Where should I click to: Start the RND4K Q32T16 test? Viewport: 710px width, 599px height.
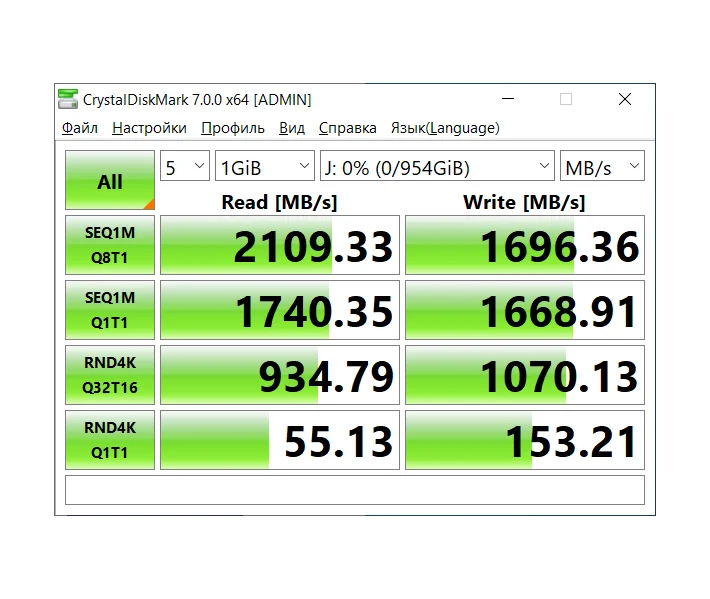pyautogui.click(x=110, y=375)
